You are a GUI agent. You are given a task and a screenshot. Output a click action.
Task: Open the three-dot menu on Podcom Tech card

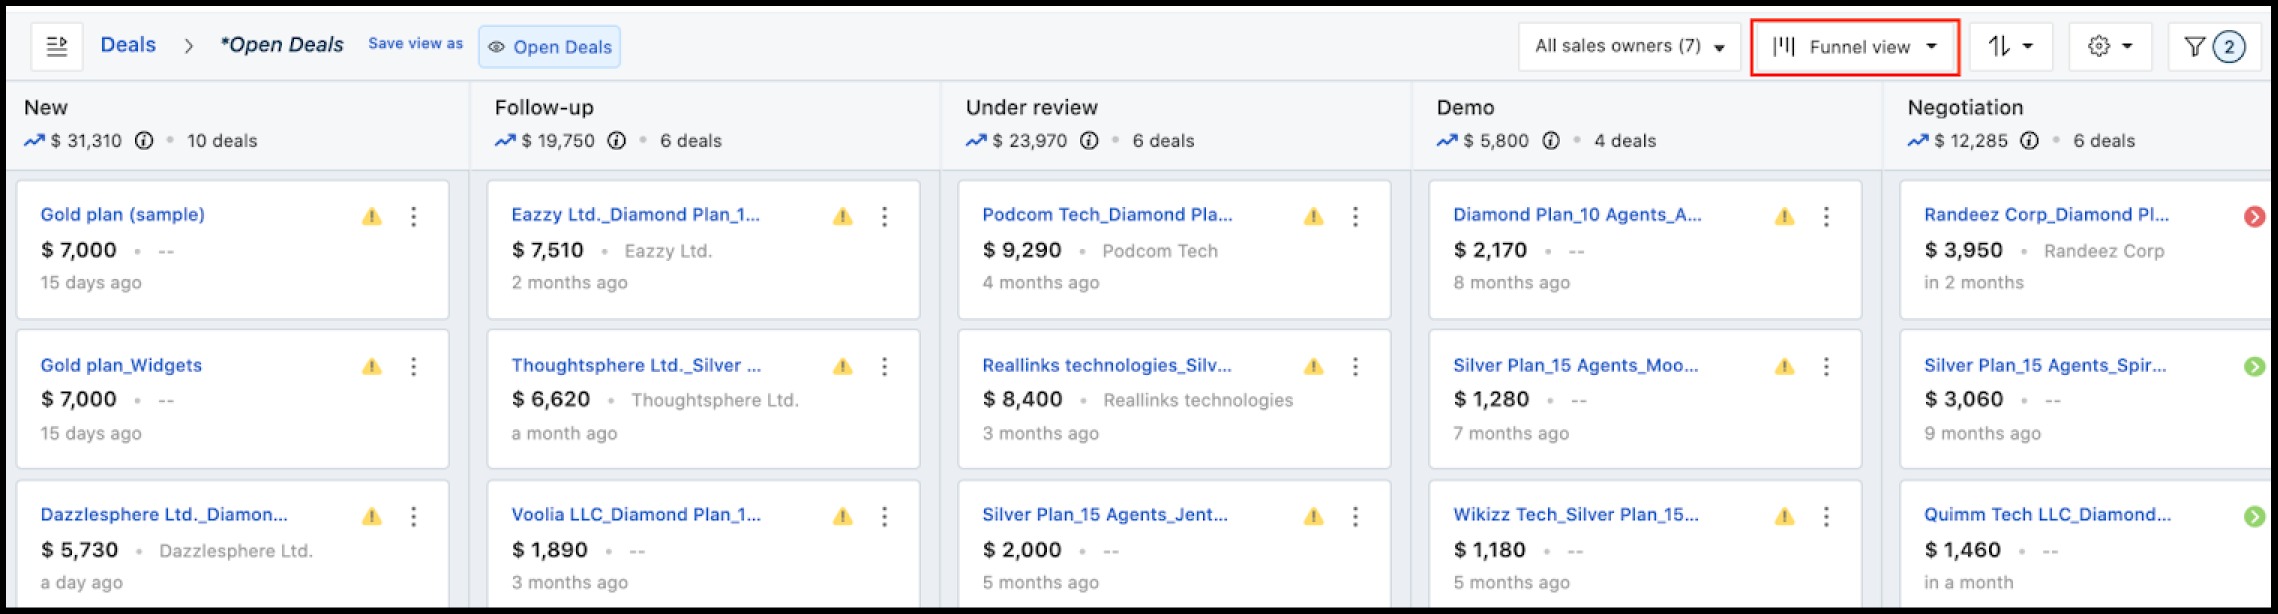1355,216
